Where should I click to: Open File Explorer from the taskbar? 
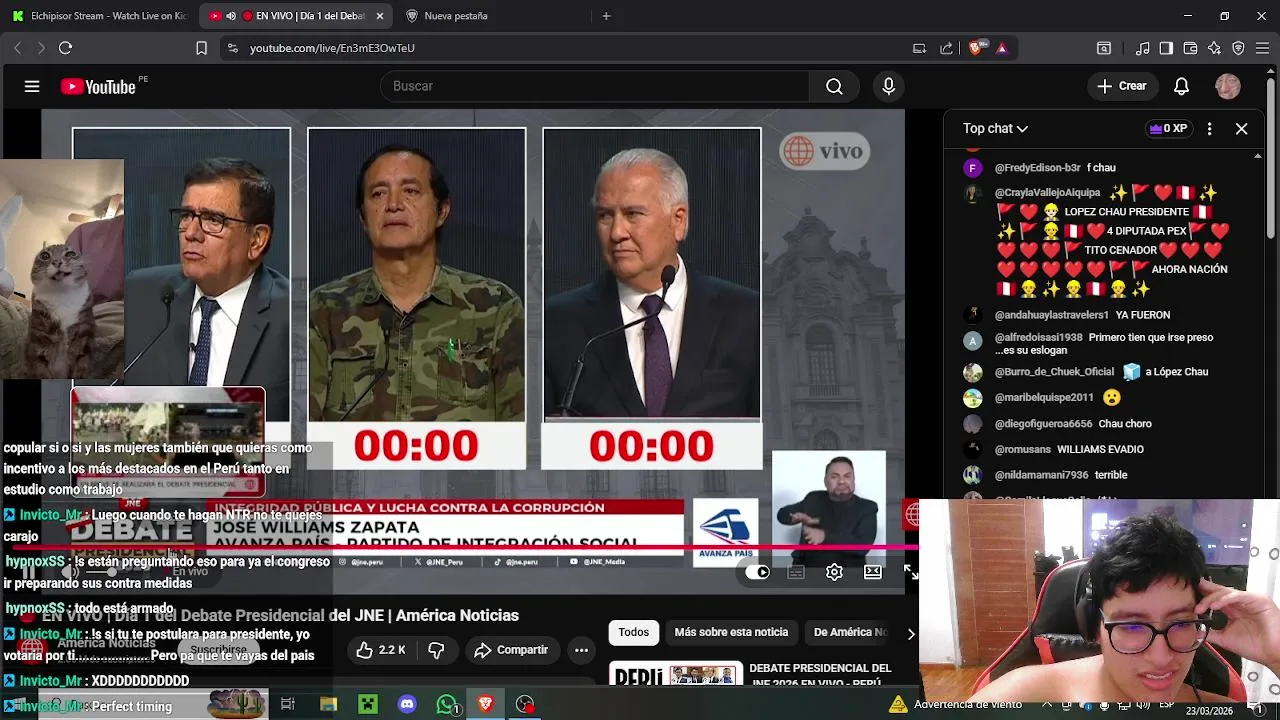pos(328,704)
